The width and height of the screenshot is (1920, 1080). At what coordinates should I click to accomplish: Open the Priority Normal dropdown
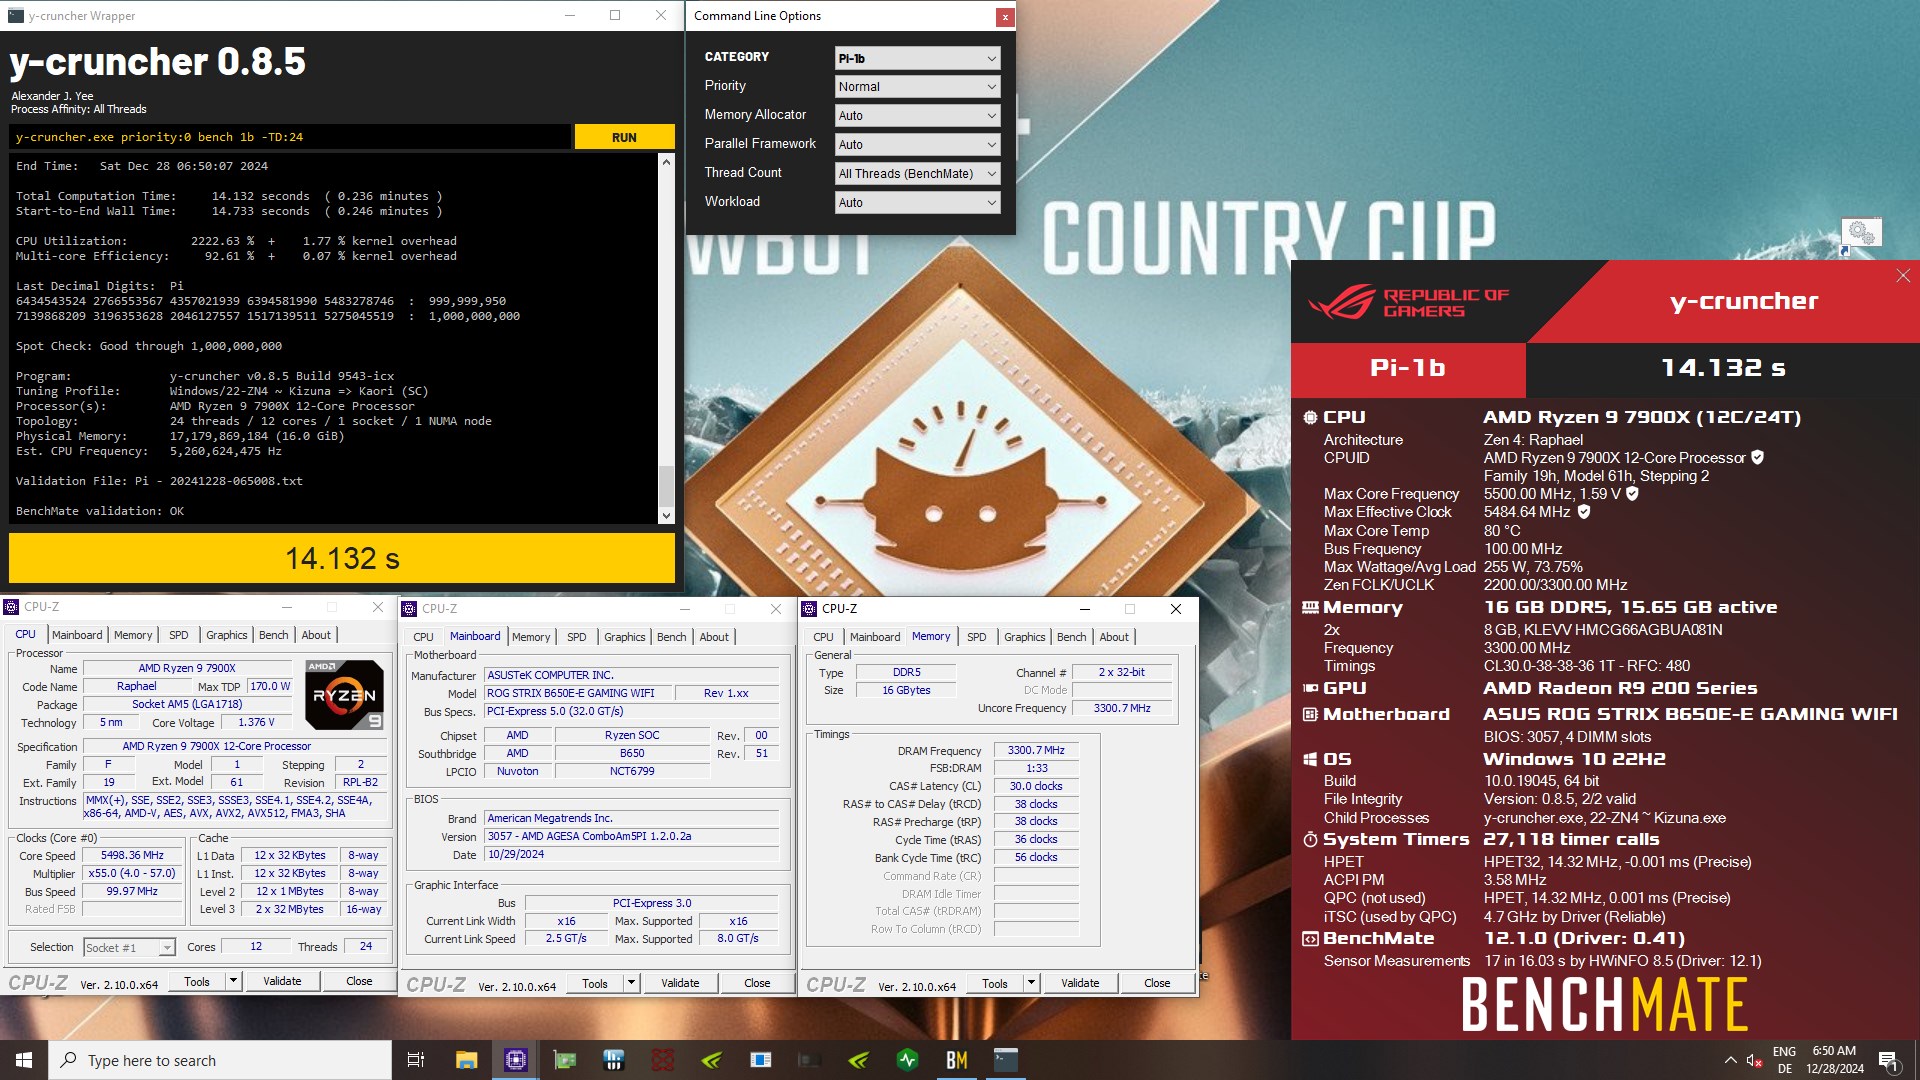pos(917,87)
